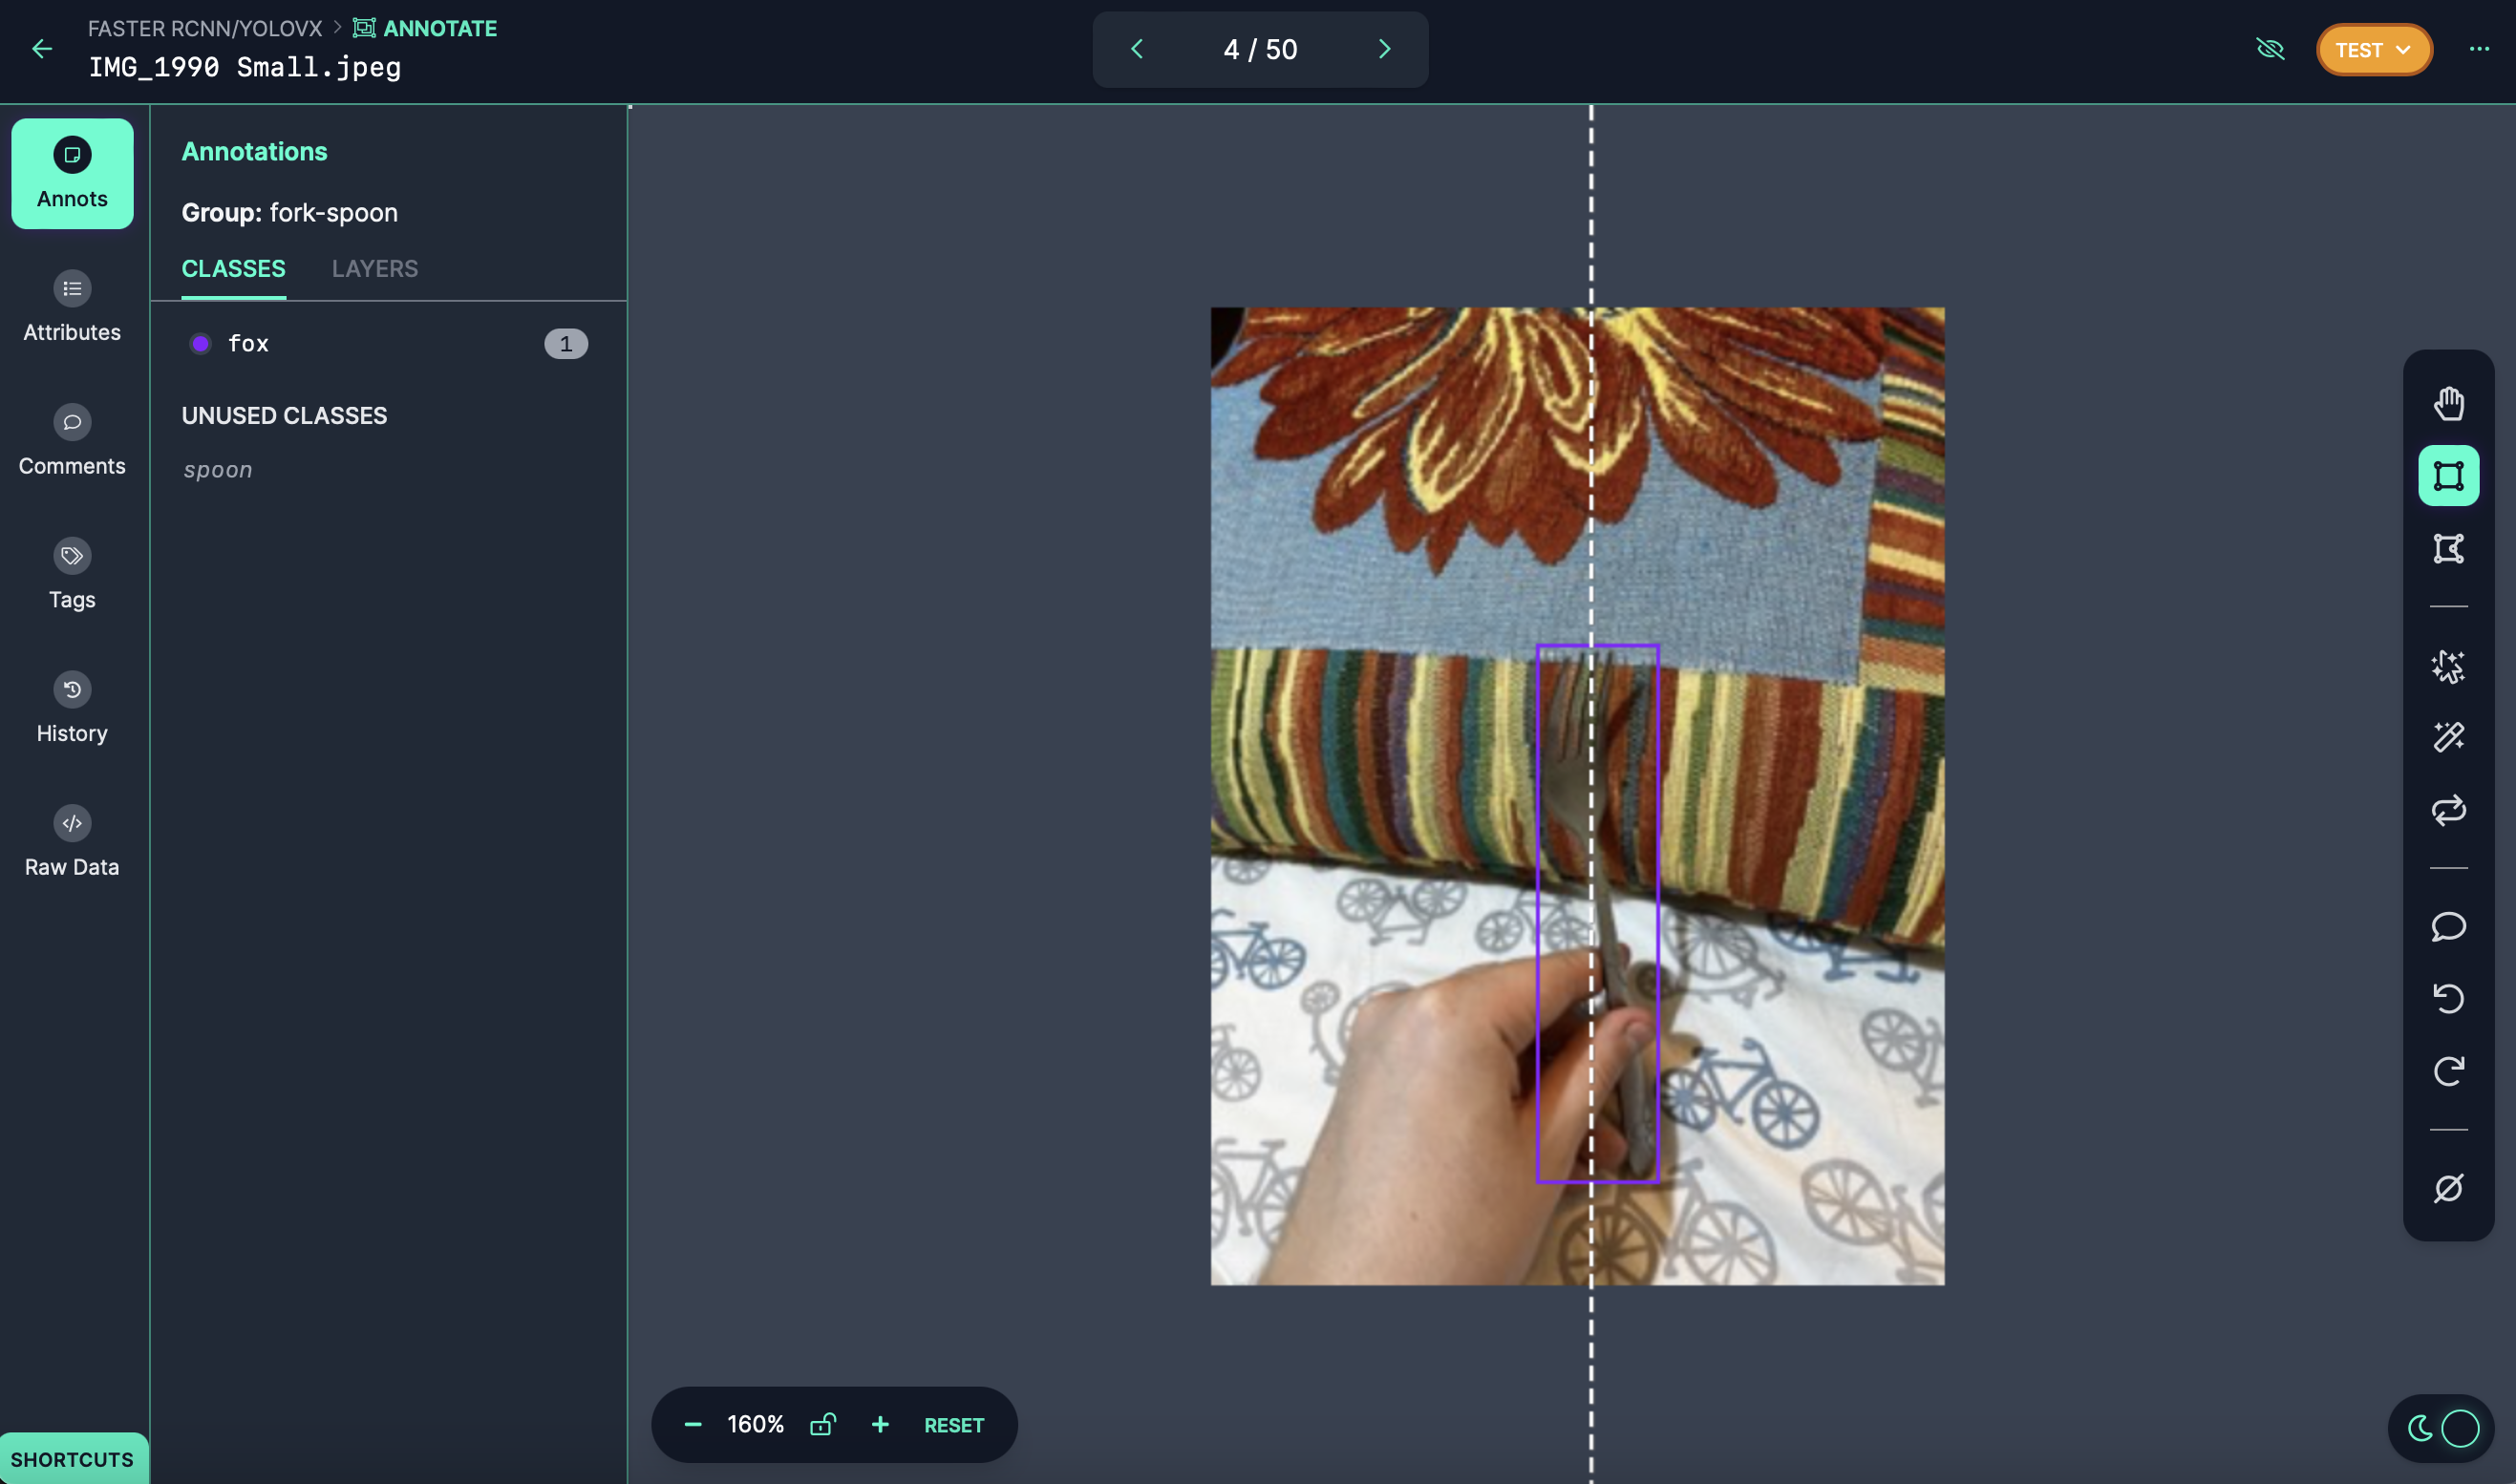Screen dimensions: 2516x1484
Task: Toggle annotation visibility eye icon
Action: (2270, 49)
